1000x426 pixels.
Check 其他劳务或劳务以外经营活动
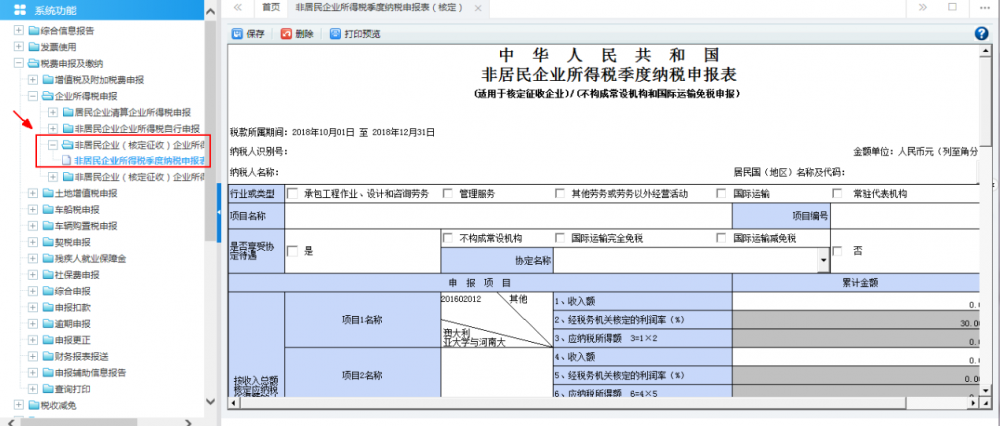pos(561,194)
